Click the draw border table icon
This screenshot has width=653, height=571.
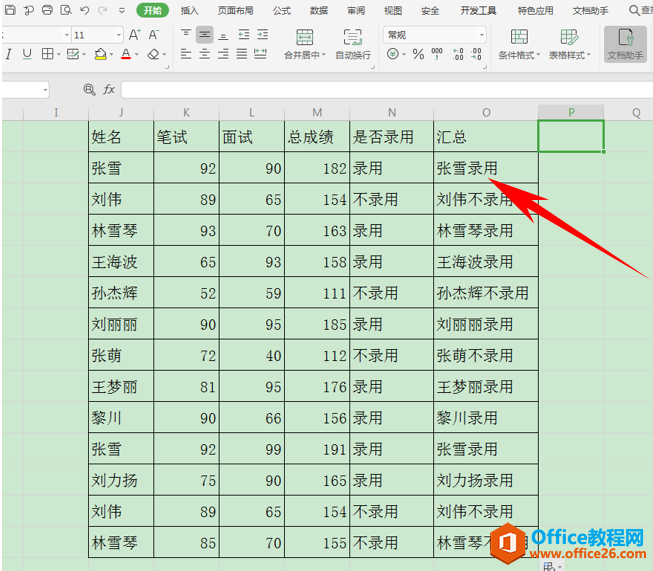[73, 54]
